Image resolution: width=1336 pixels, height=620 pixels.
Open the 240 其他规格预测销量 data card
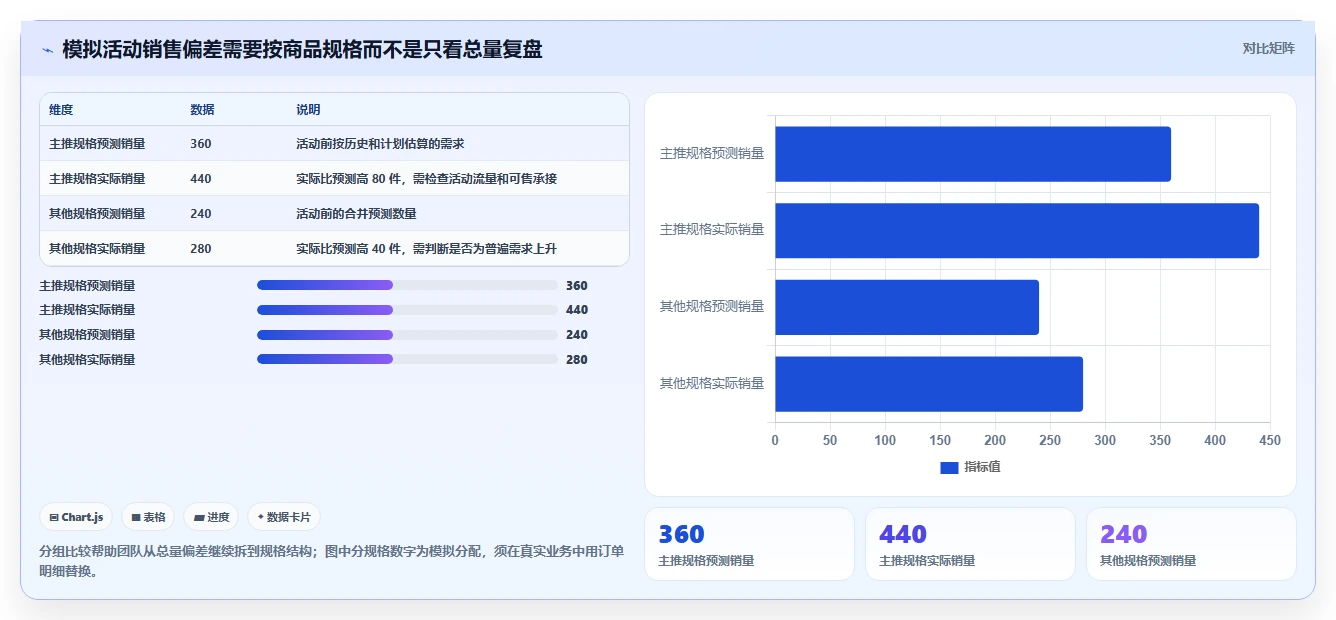pyautogui.click(x=1191, y=544)
